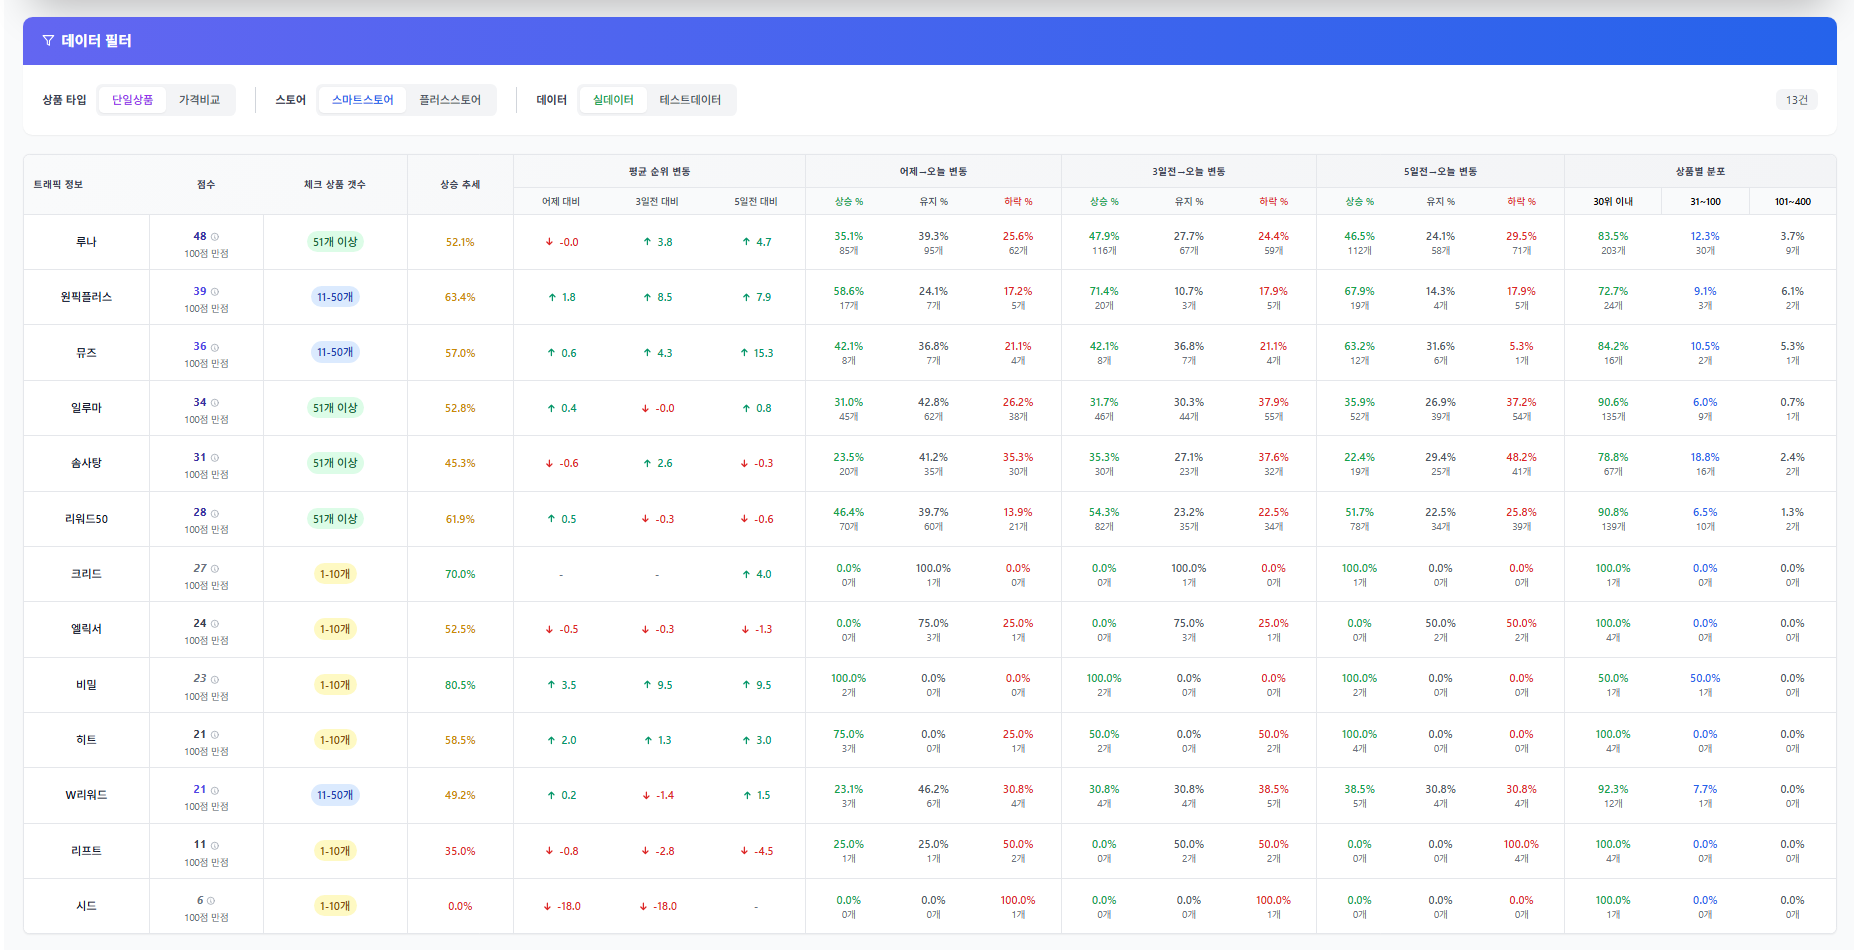1855x950 pixels.
Task: Click the 엘릭서 row name
Action: (x=87, y=629)
